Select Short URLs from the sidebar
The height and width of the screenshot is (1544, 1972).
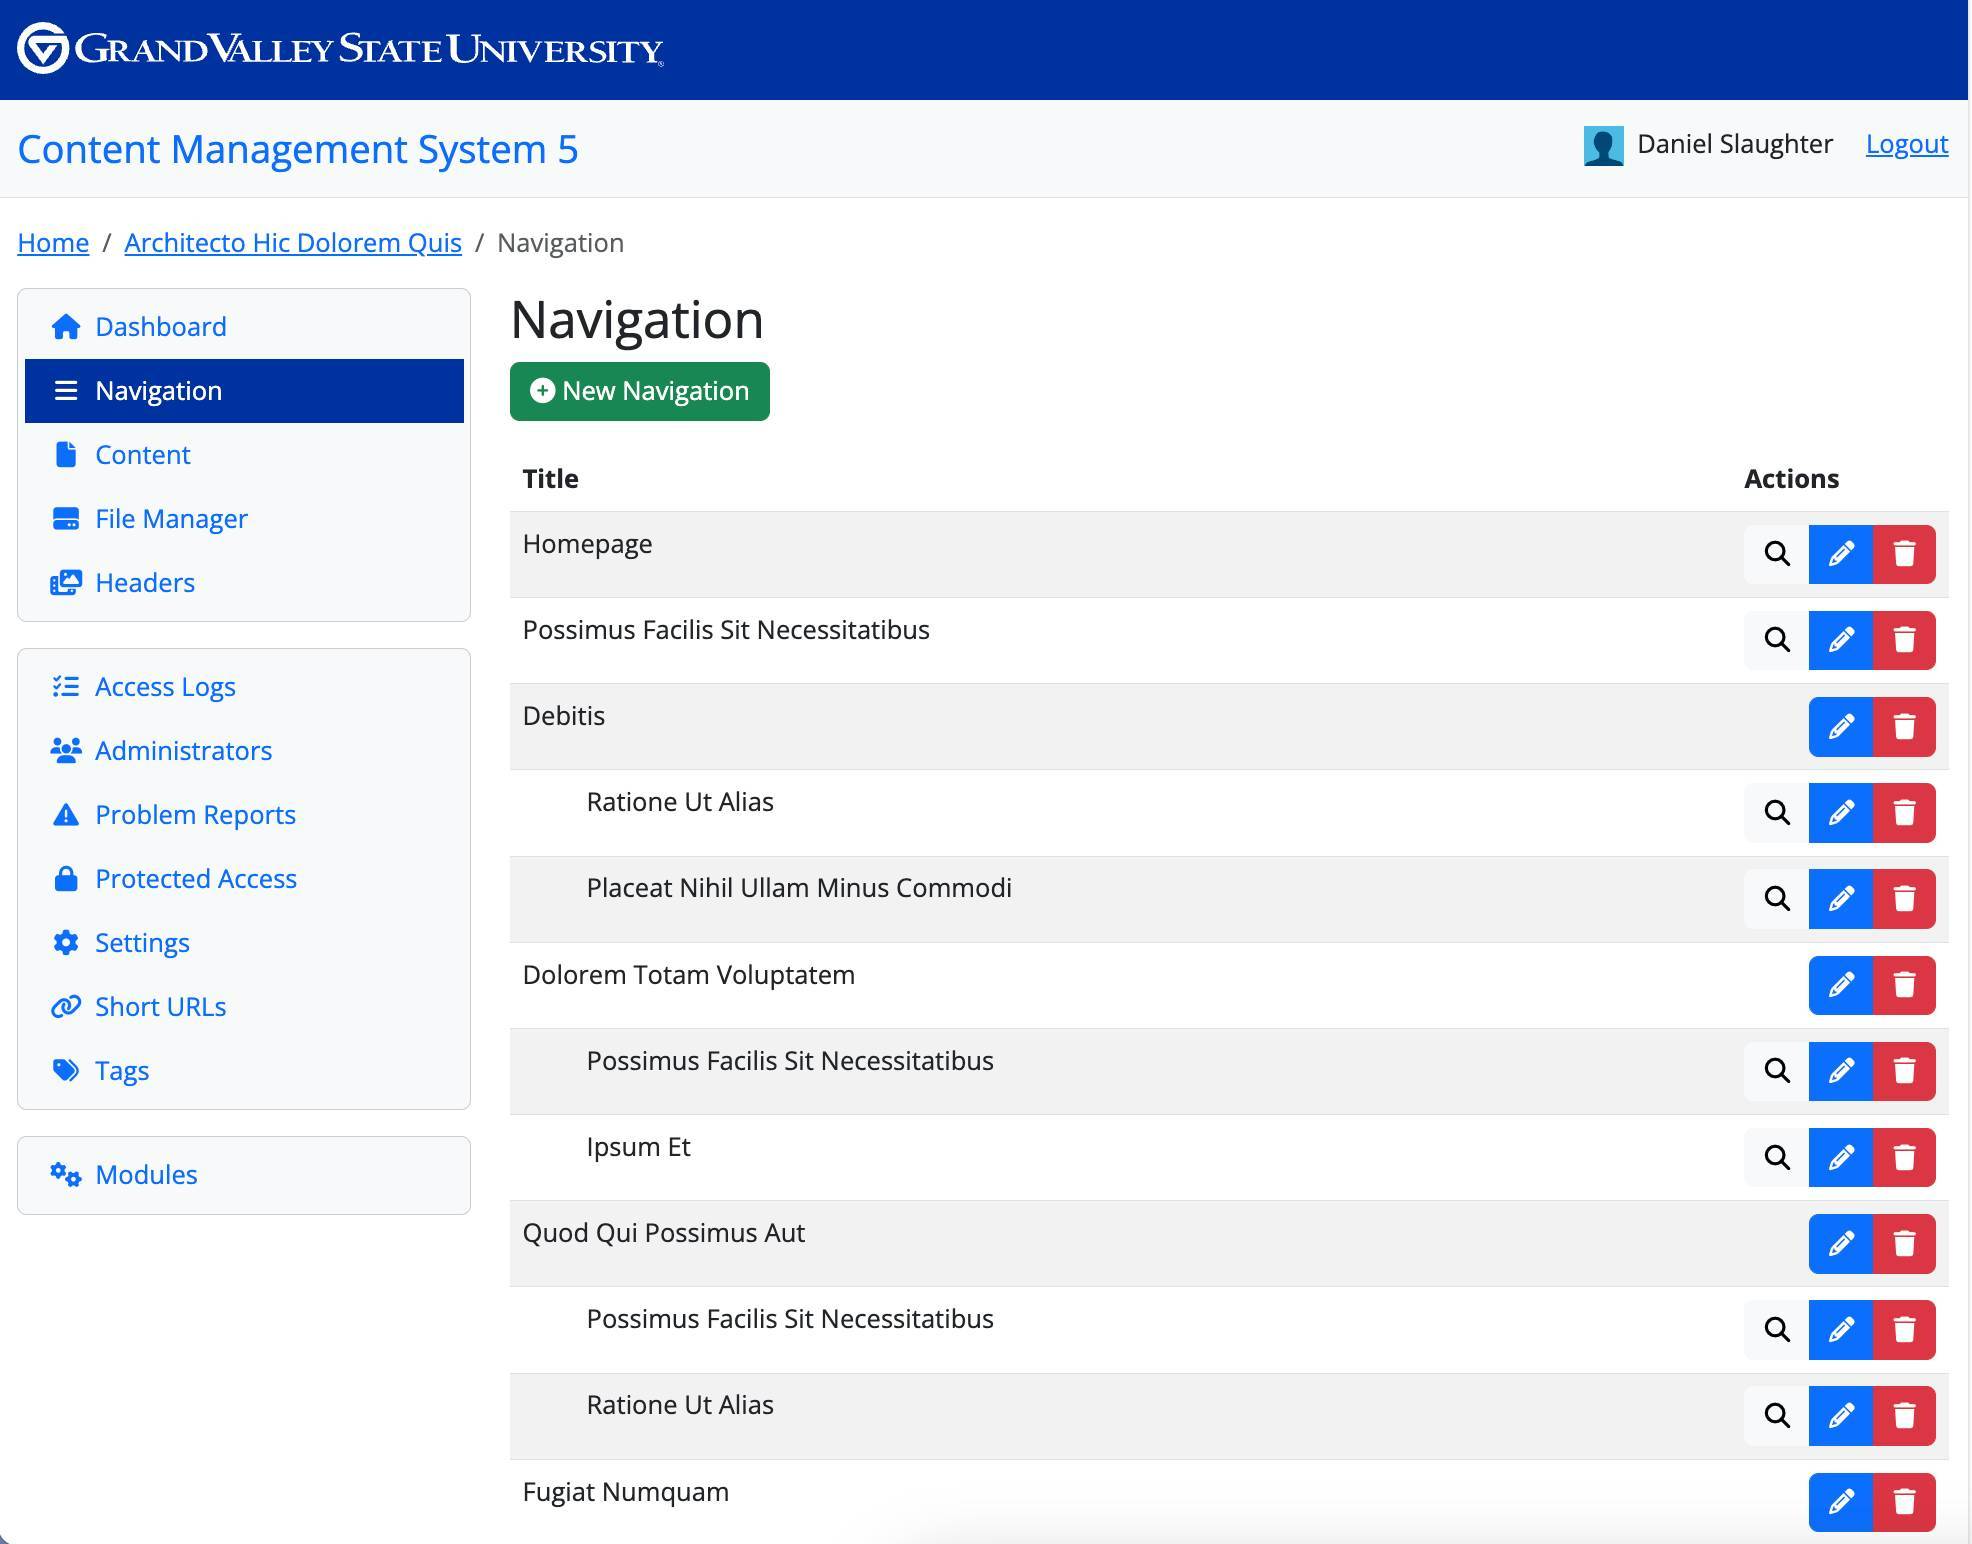(160, 1007)
